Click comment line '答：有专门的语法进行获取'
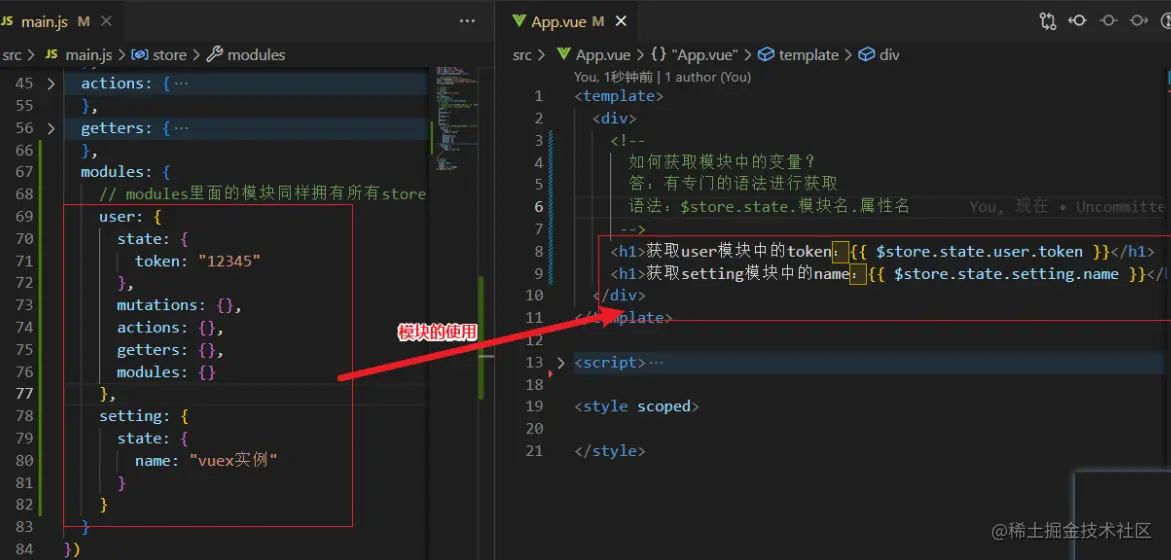Viewport: 1171px width, 560px height. point(733,184)
